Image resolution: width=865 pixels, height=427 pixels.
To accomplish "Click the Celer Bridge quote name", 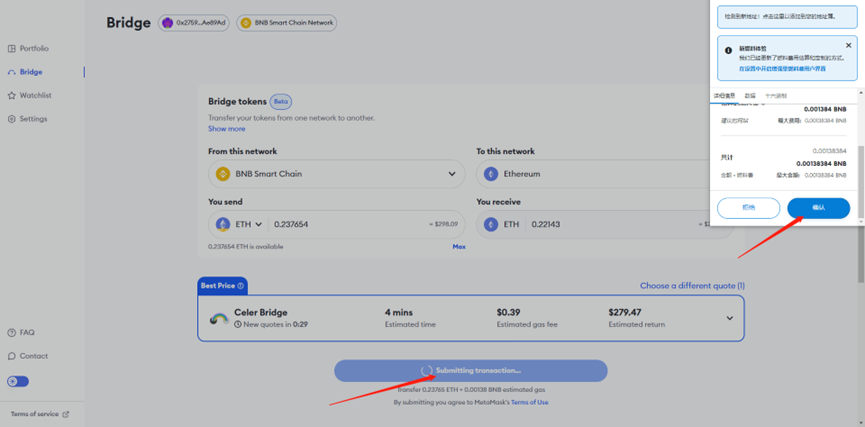I will pos(261,312).
